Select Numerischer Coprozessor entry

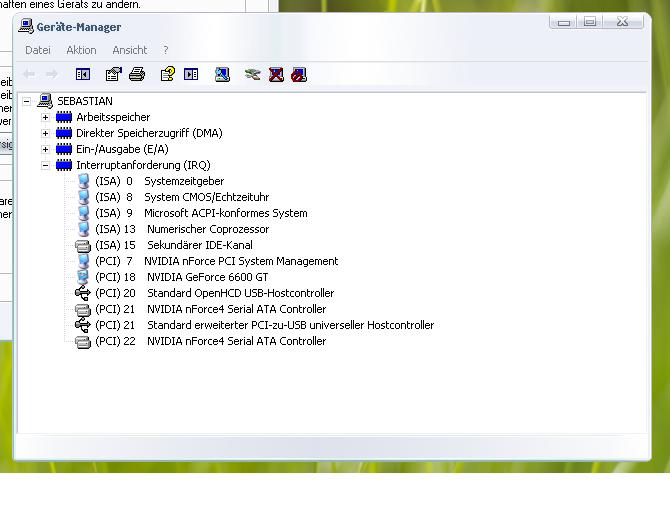click(x=182, y=229)
